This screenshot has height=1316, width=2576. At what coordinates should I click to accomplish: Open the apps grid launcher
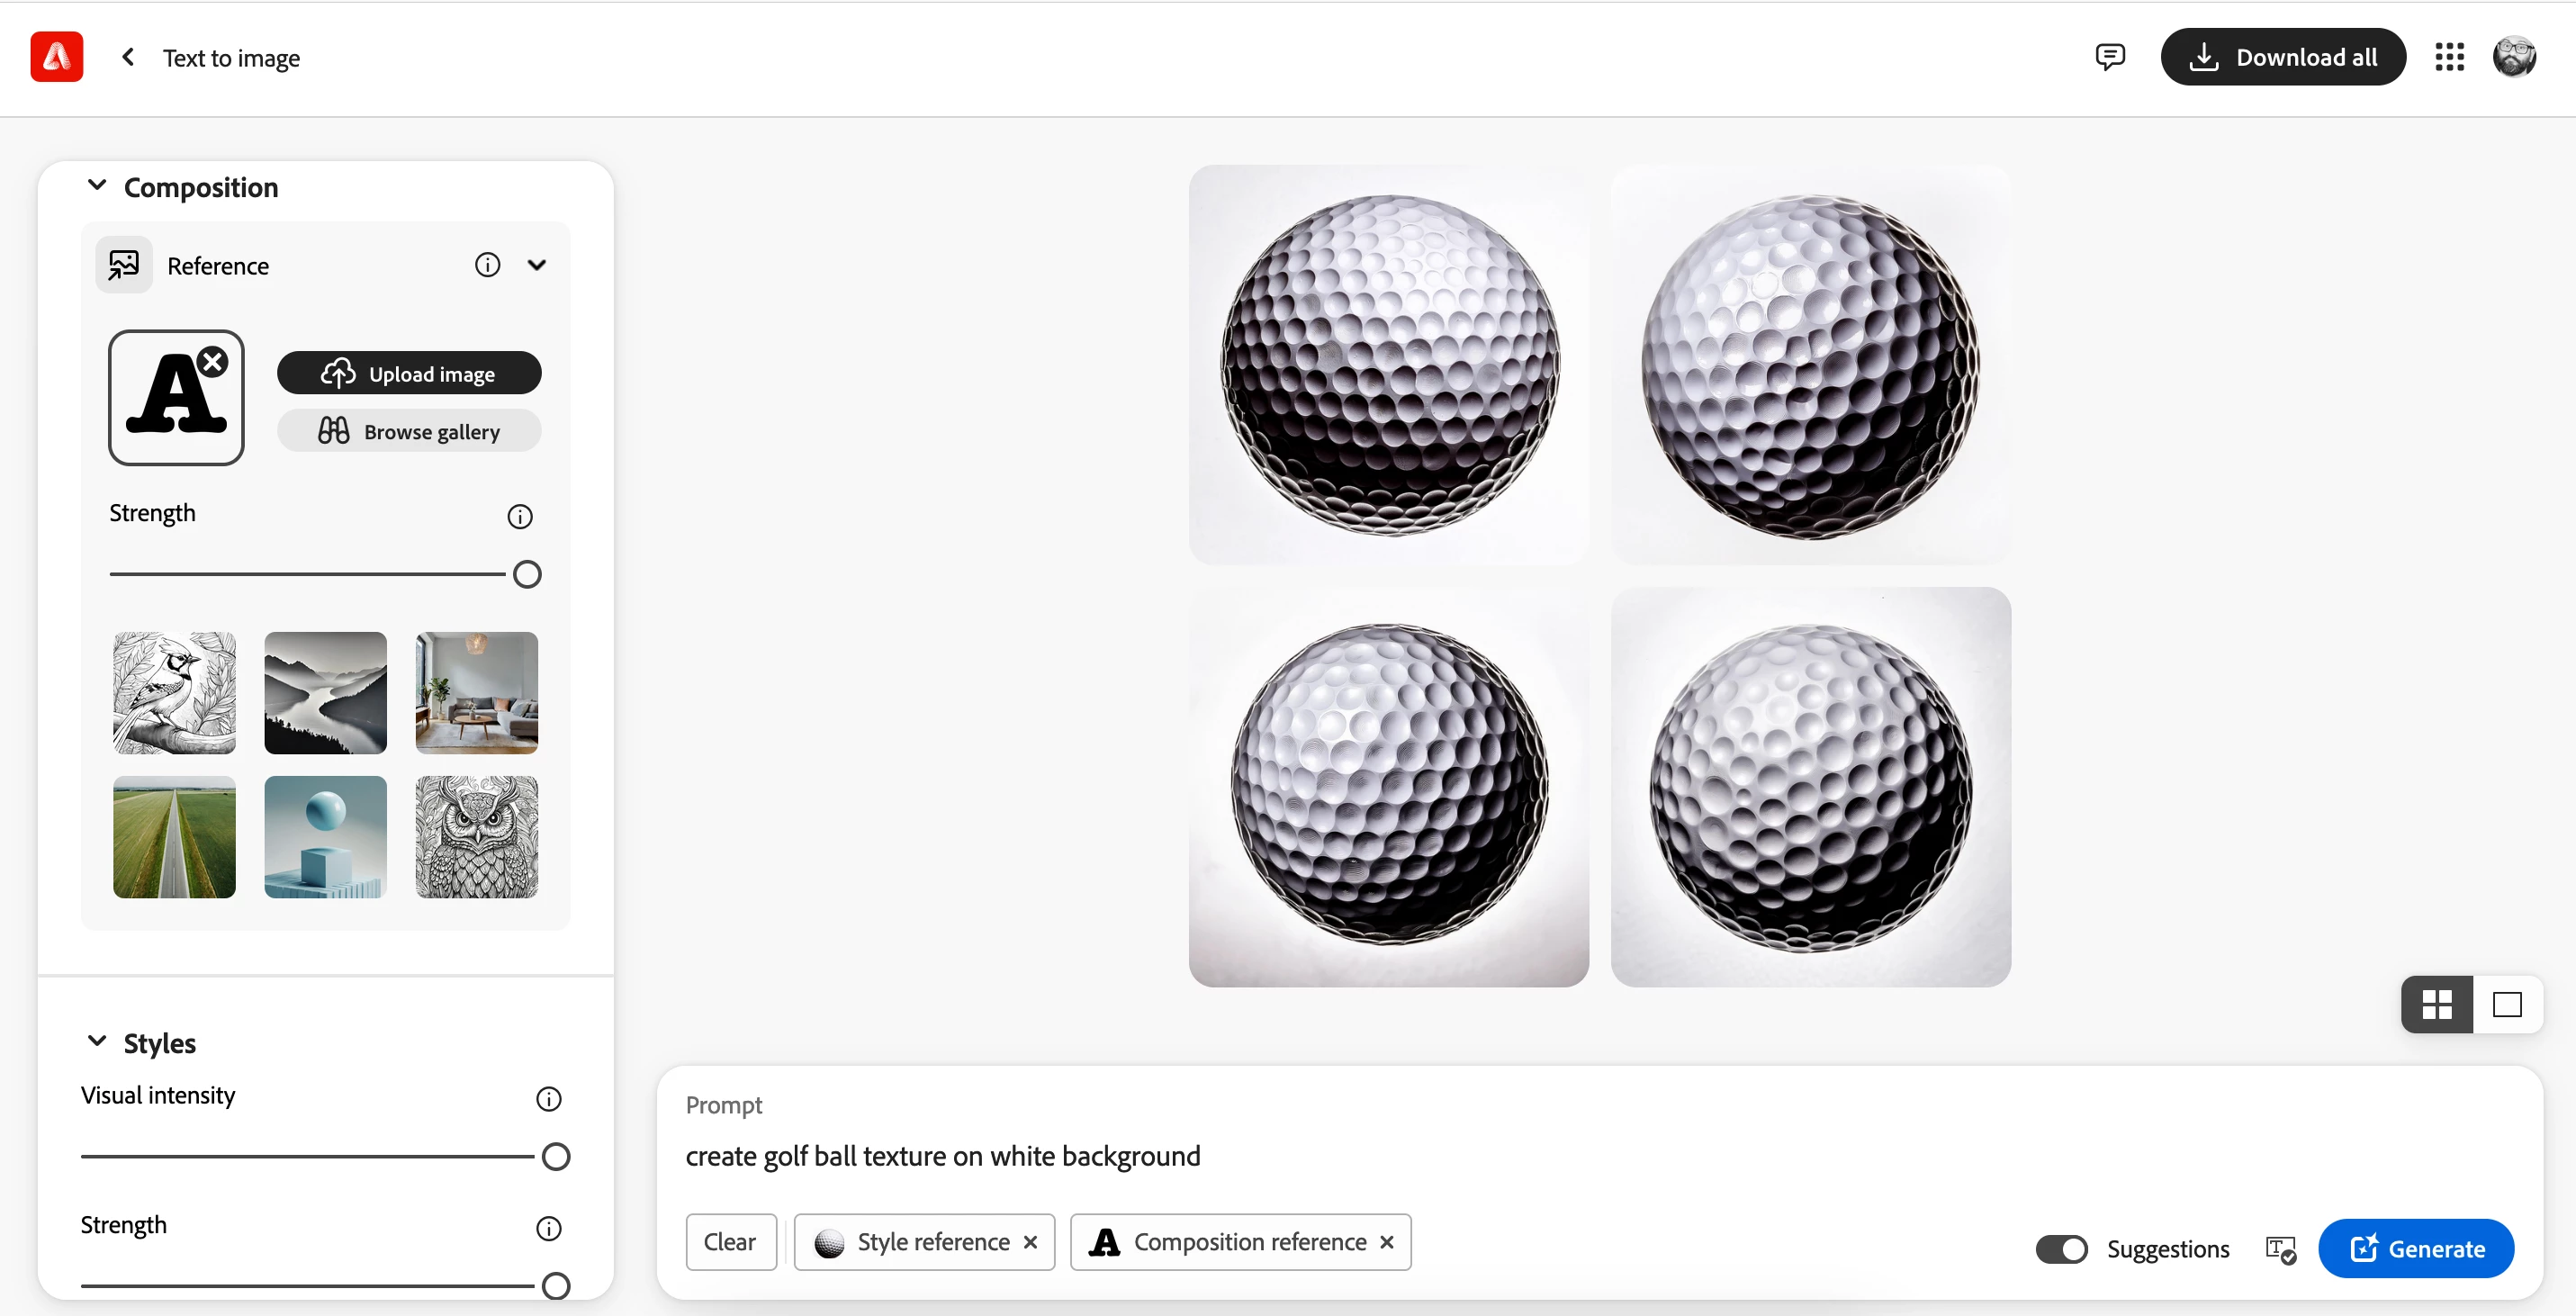pos(2449,57)
